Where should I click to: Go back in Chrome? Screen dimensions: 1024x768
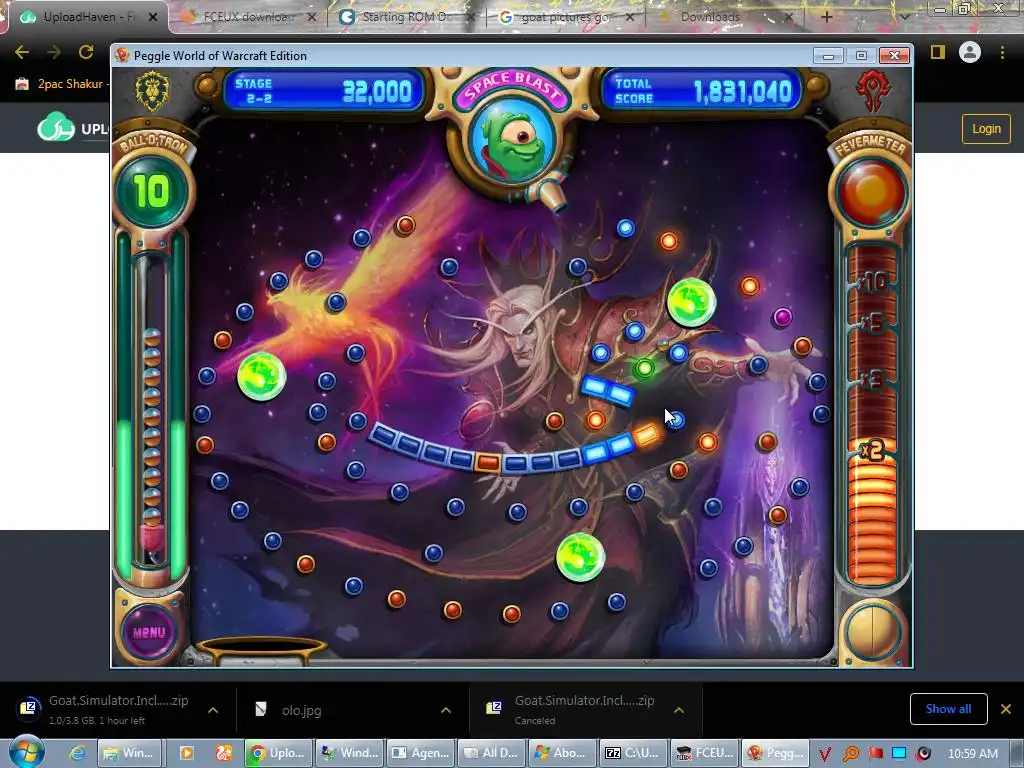click(22, 52)
